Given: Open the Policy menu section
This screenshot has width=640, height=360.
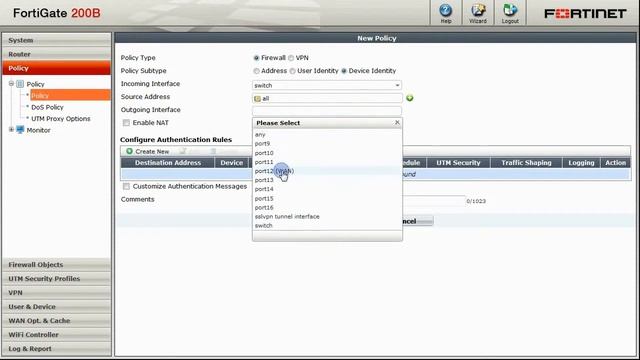Looking at the screenshot, I should tap(56, 68).
